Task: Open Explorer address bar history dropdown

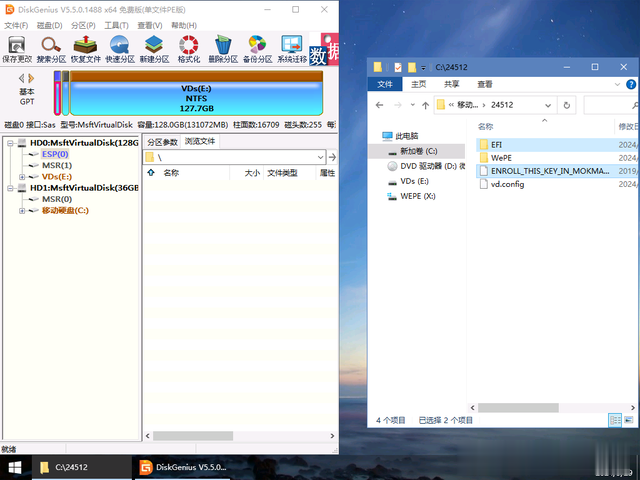Action: coord(548,105)
